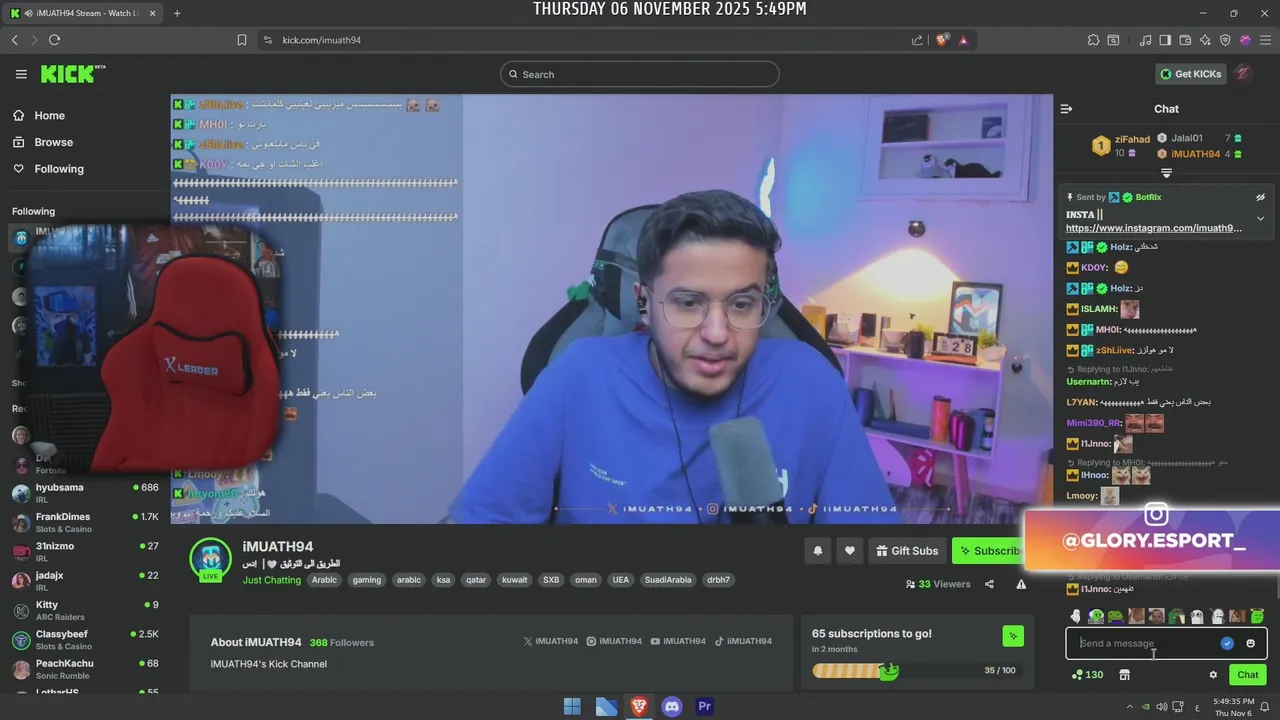This screenshot has height=720, width=1280.
Task: Click the Just Chatting category link
Action: (271, 580)
